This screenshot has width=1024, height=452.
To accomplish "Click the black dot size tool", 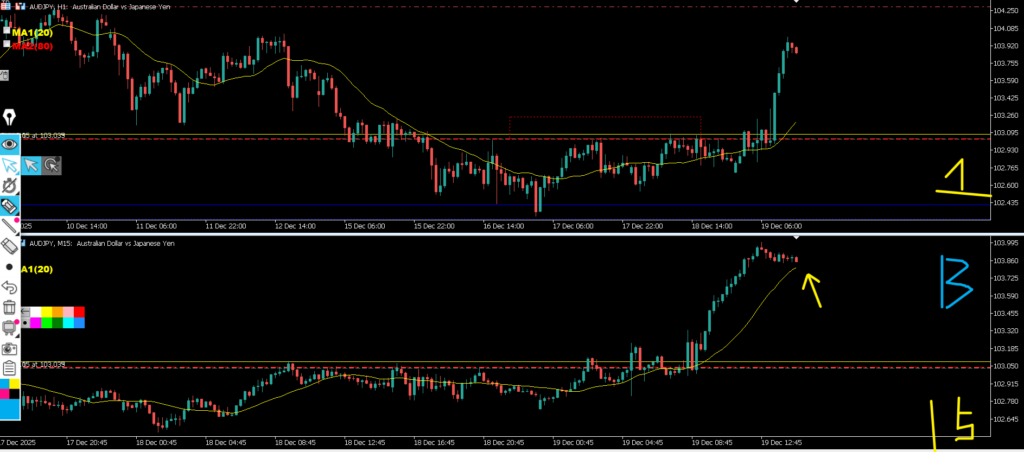I will pos(10,267).
